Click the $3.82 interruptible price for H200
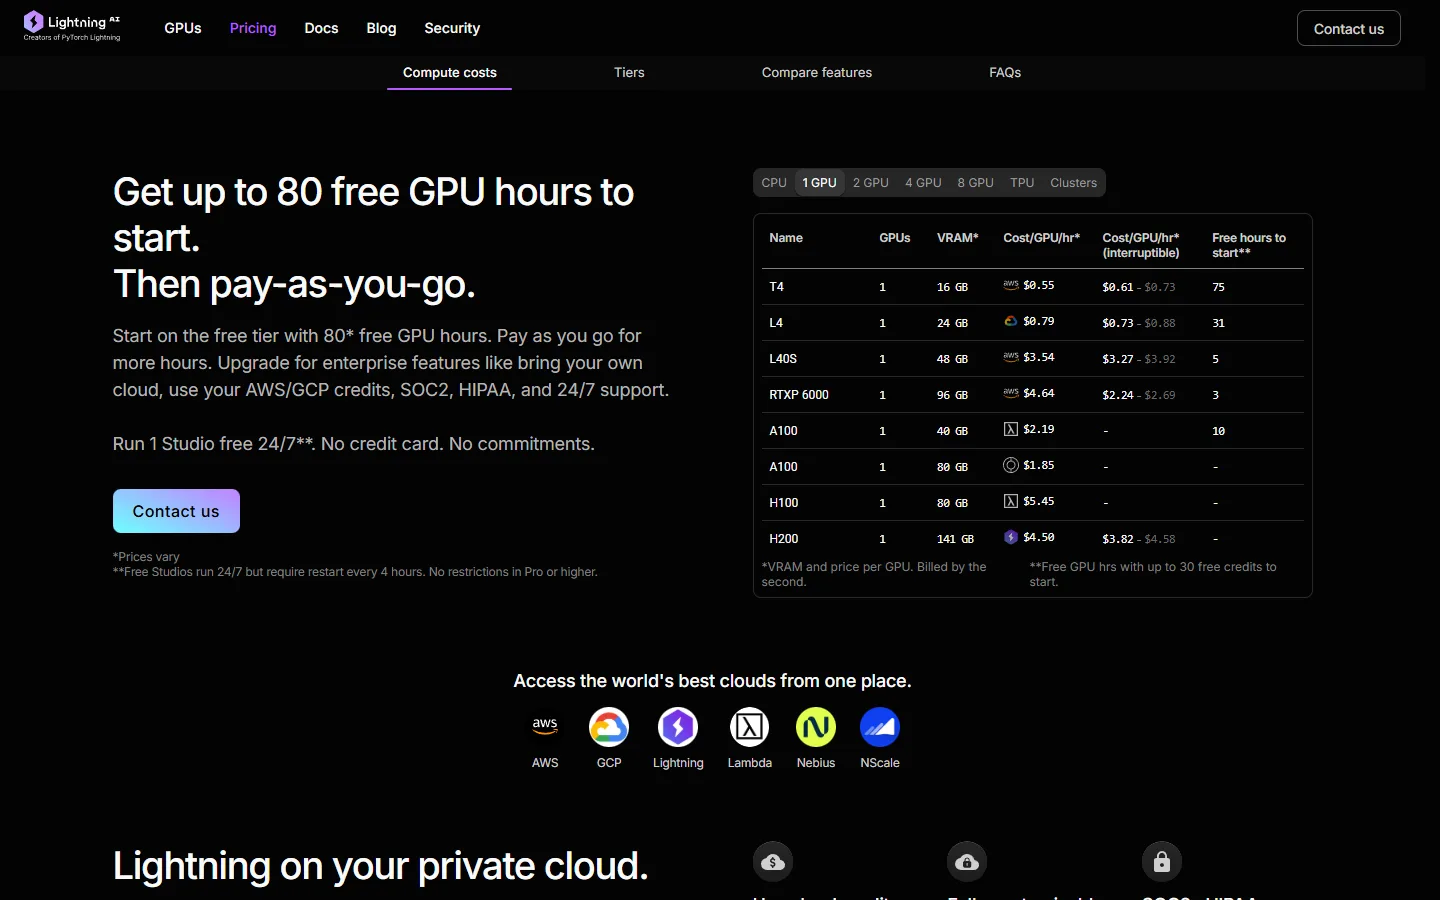 1118,539
